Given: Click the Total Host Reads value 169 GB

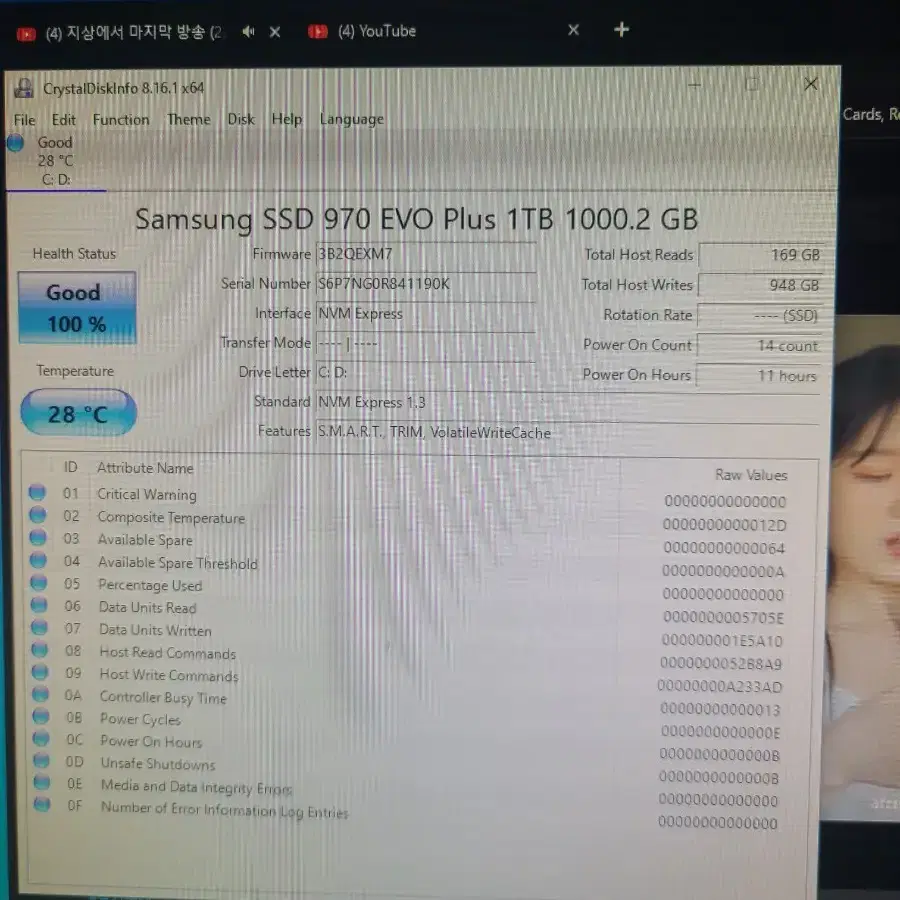Looking at the screenshot, I should (x=761, y=255).
